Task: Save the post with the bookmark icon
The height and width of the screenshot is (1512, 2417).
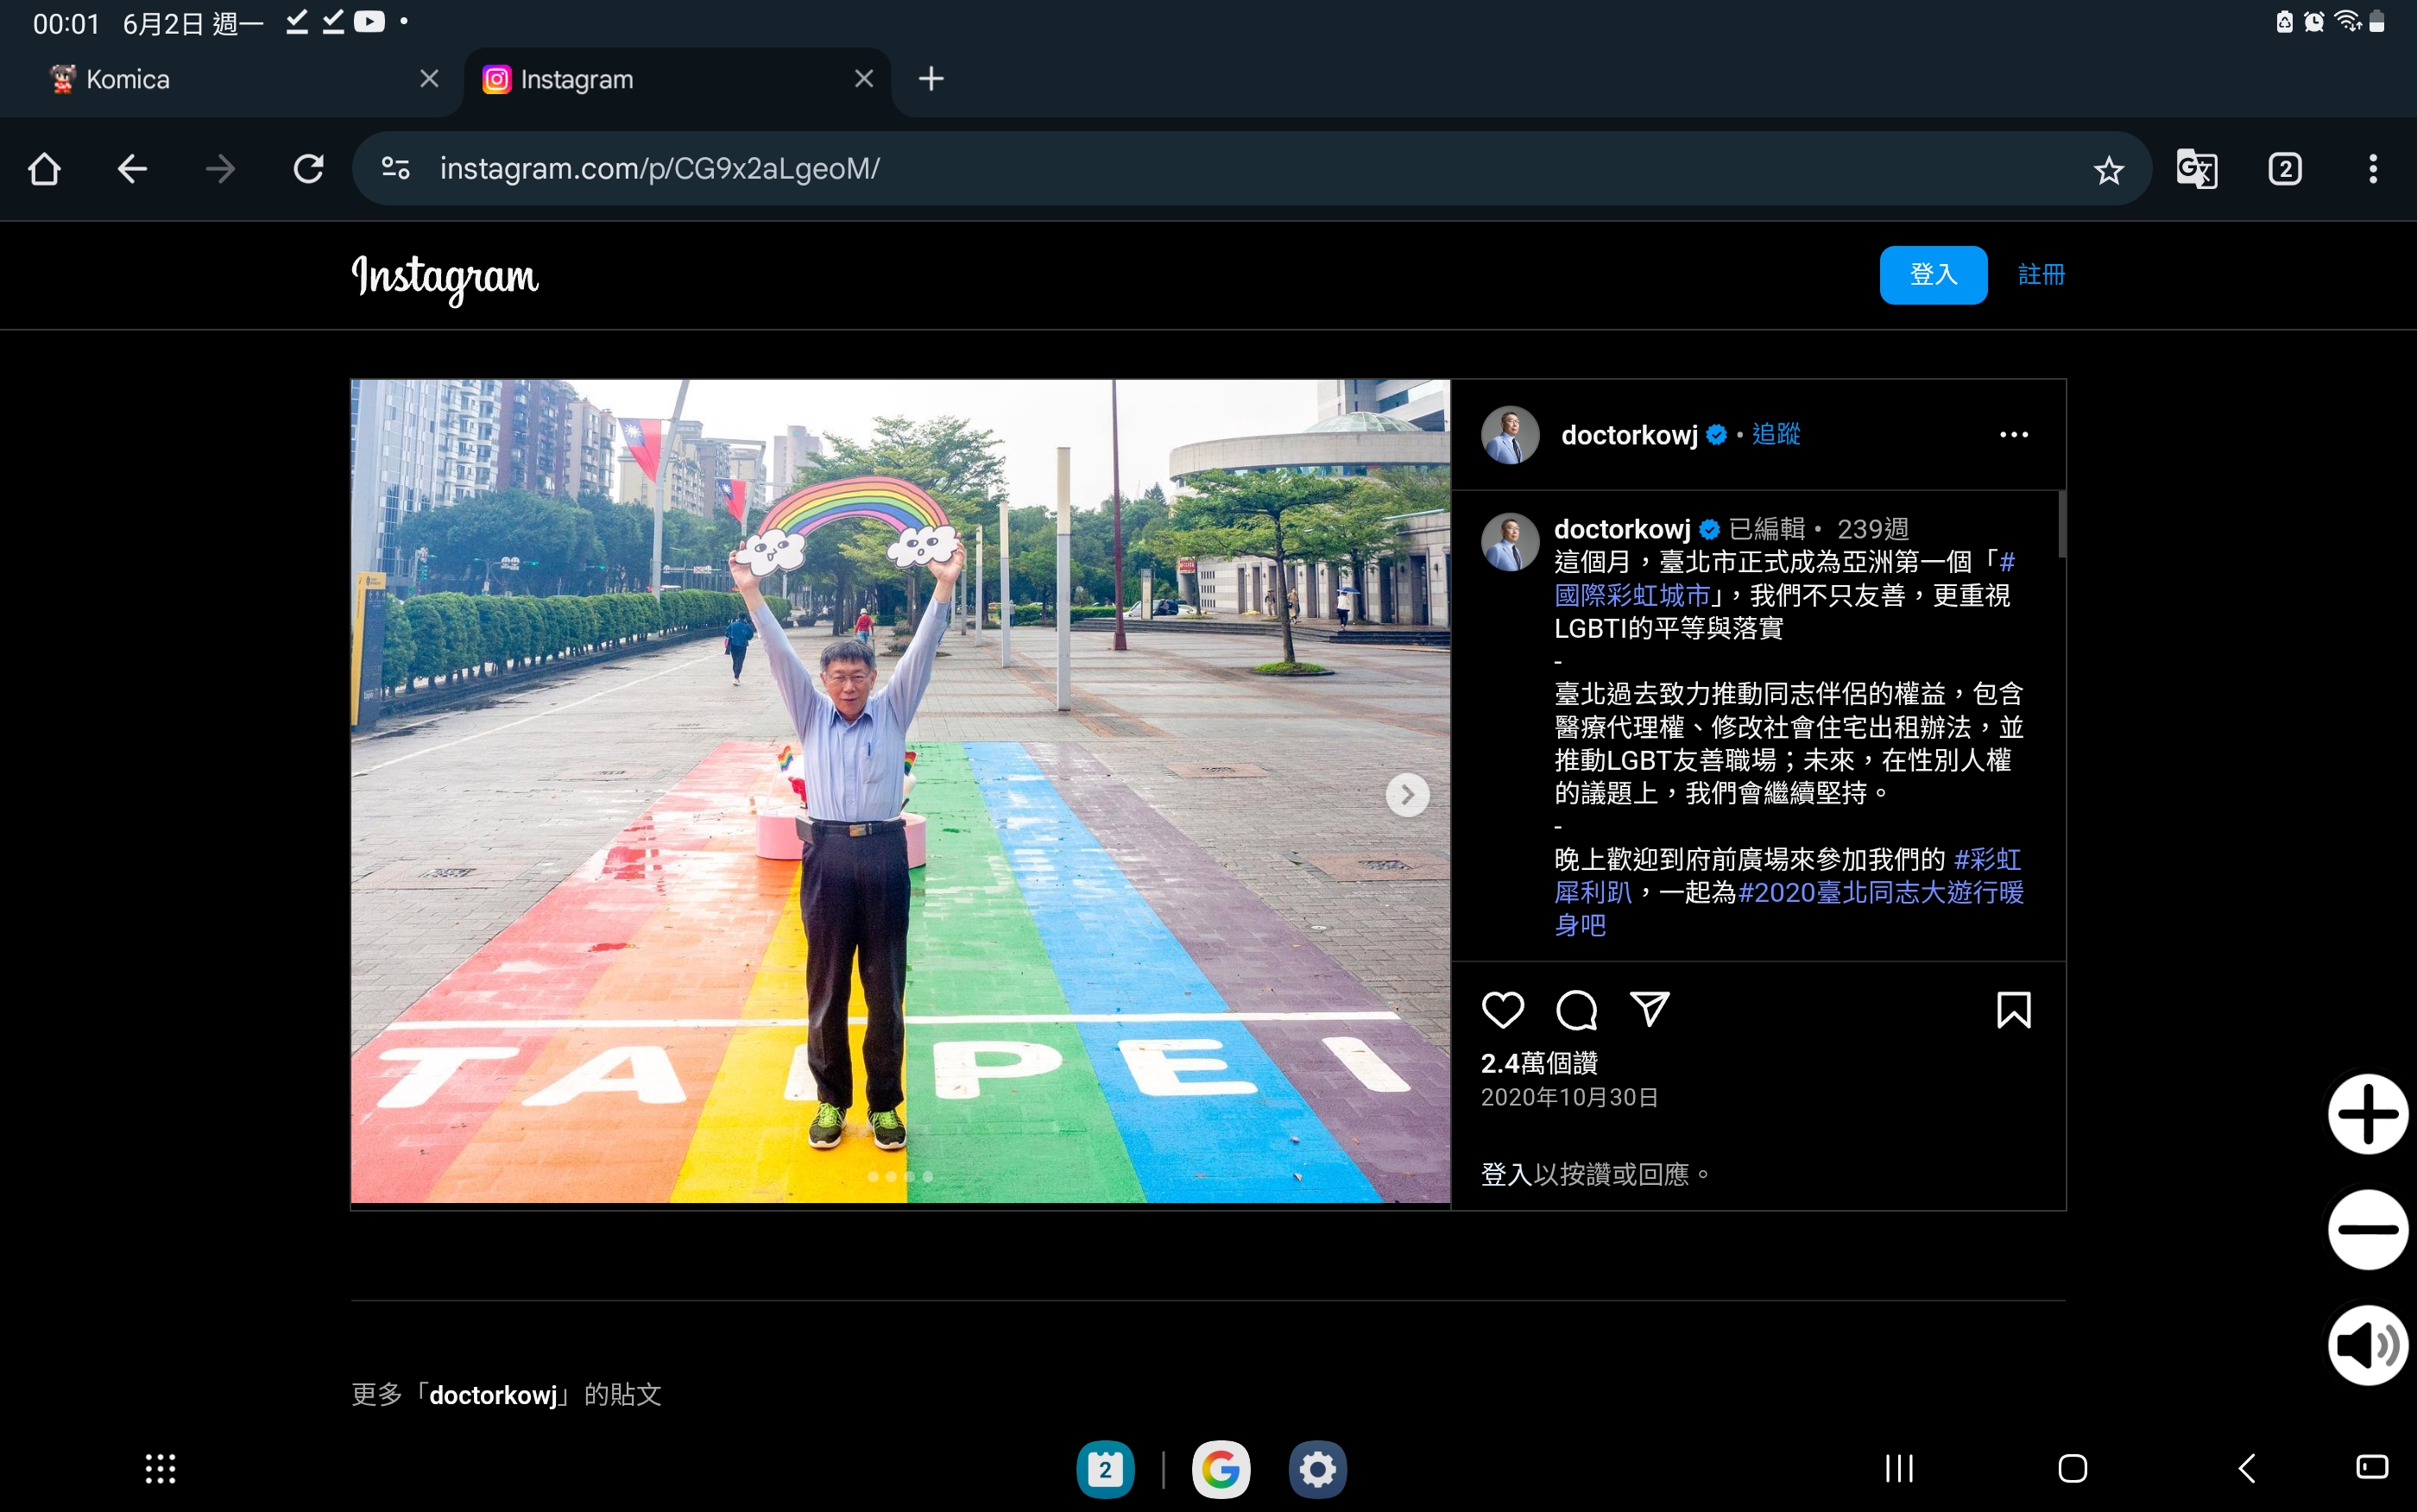Action: (x=2014, y=1010)
